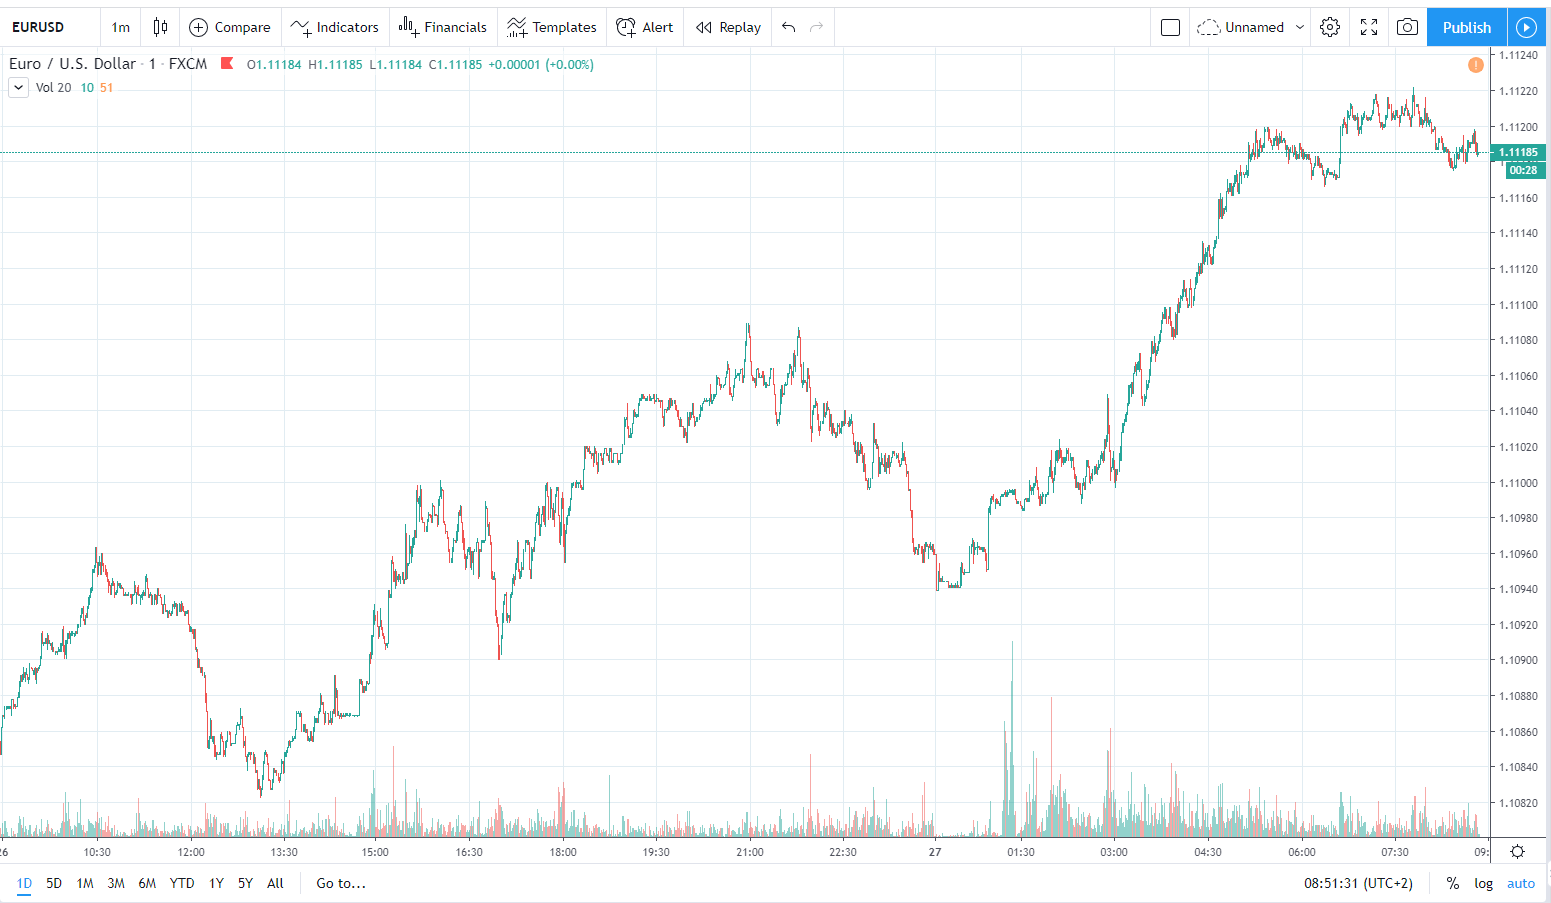
Task: Create a new Alert
Action: click(x=645, y=27)
